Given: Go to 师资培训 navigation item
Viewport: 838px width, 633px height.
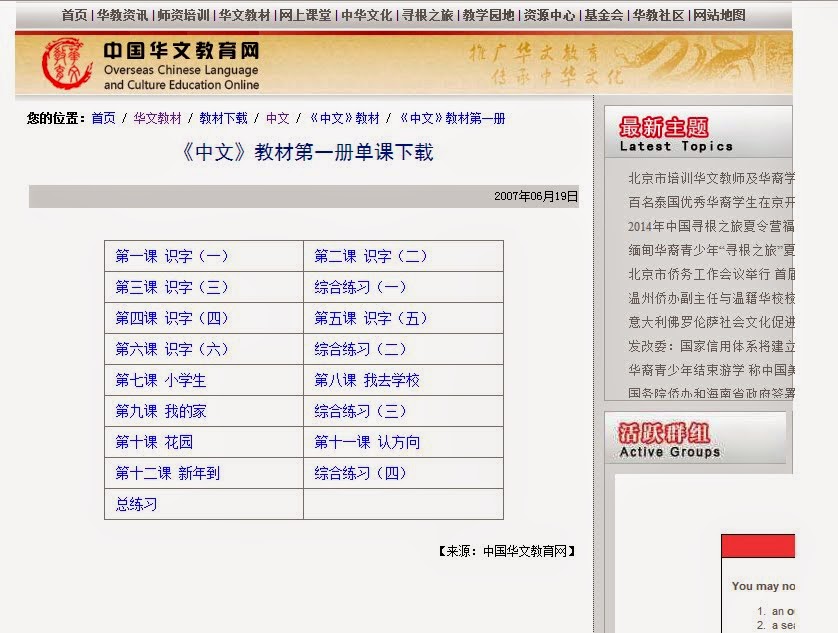Looking at the screenshot, I should pyautogui.click(x=183, y=16).
